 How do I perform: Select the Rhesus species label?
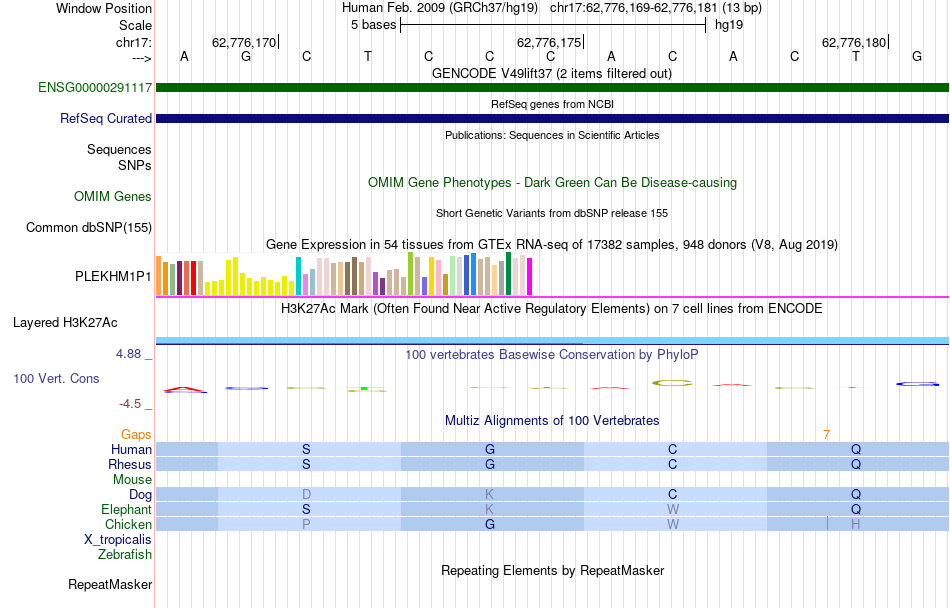[x=130, y=465]
